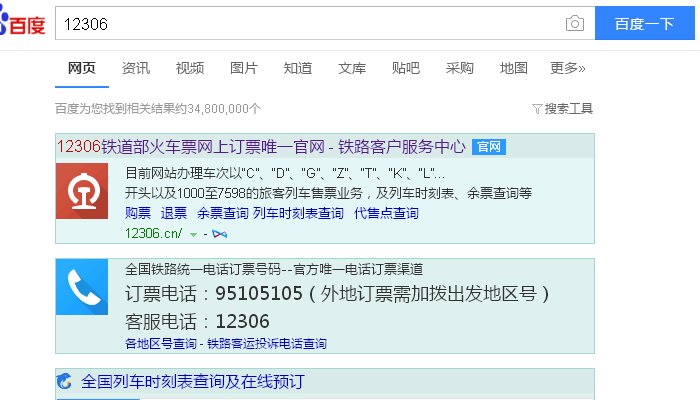
Task: Click the text 客服电话：12306
Action: coord(197,321)
